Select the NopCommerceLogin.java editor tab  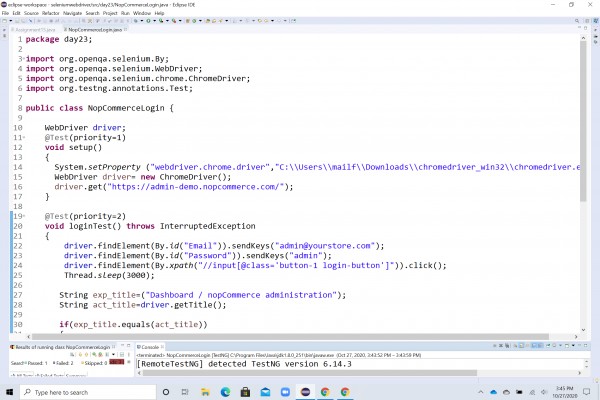click(x=95, y=29)
